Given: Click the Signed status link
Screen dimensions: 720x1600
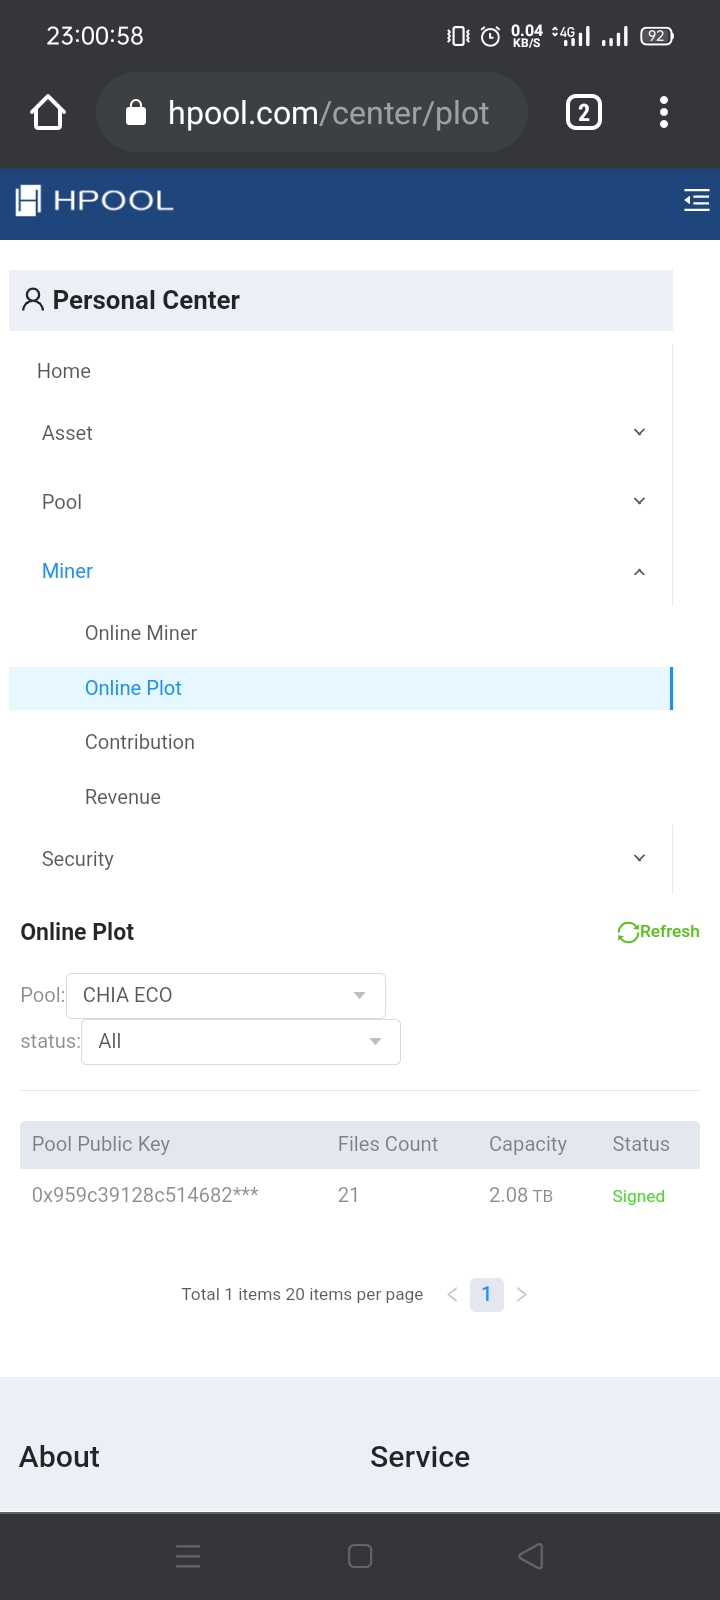Looking at the screenshot, I should coord(638,1195).
